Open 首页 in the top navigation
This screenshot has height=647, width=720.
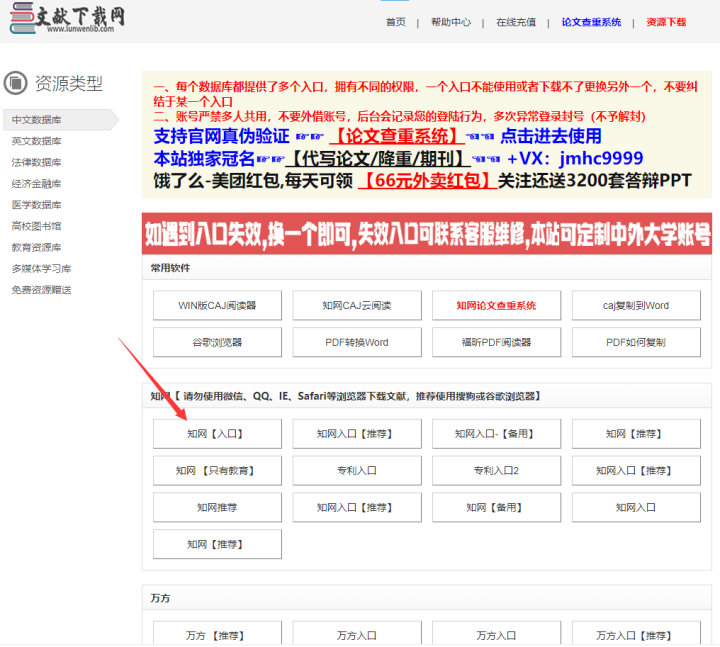(x=396, y=22)
